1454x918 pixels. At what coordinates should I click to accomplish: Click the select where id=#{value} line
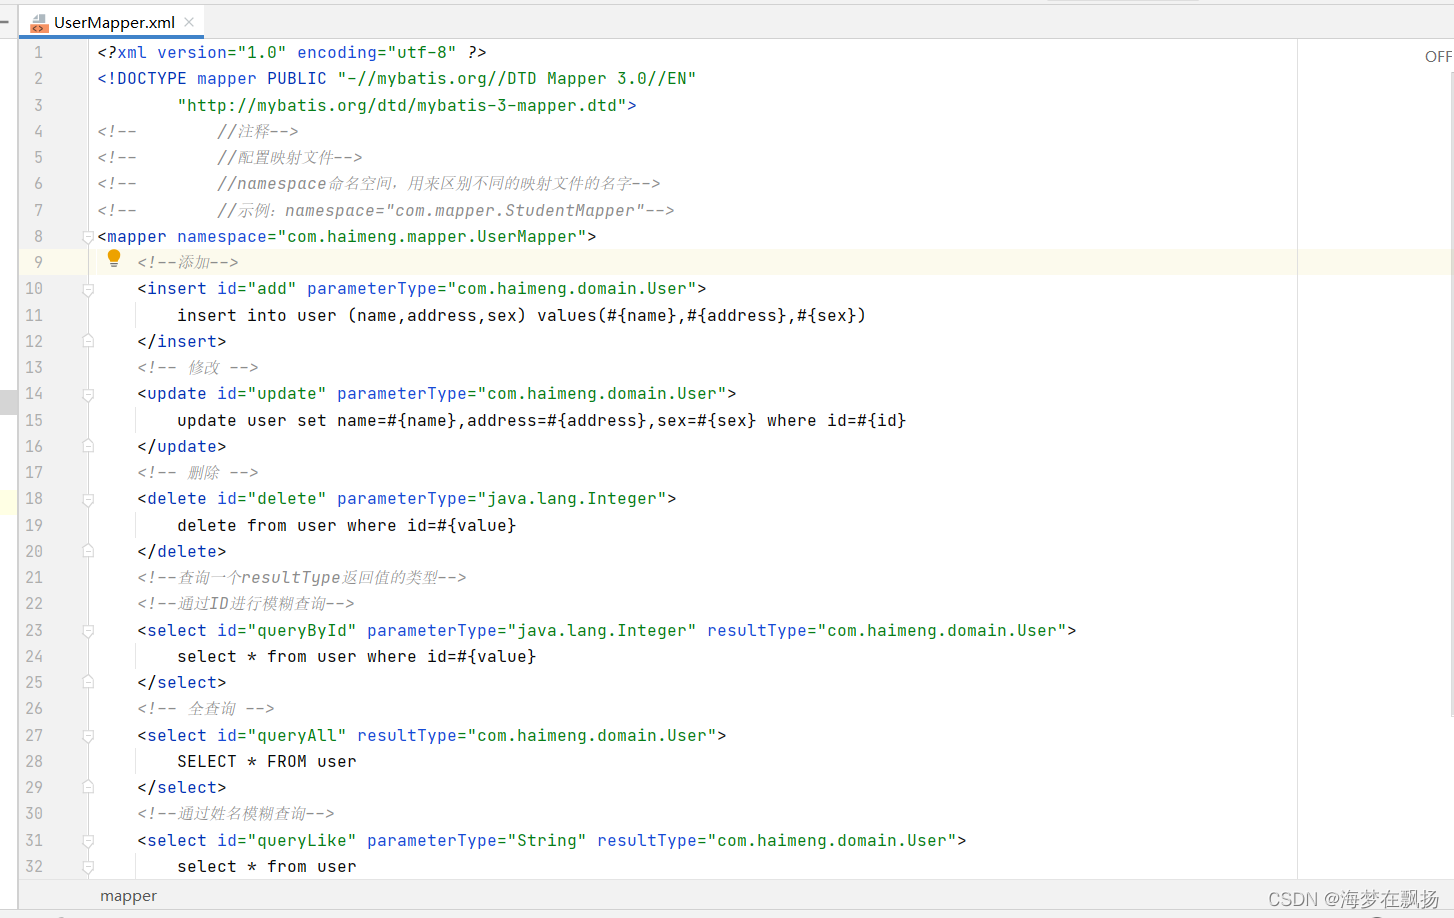356,657
